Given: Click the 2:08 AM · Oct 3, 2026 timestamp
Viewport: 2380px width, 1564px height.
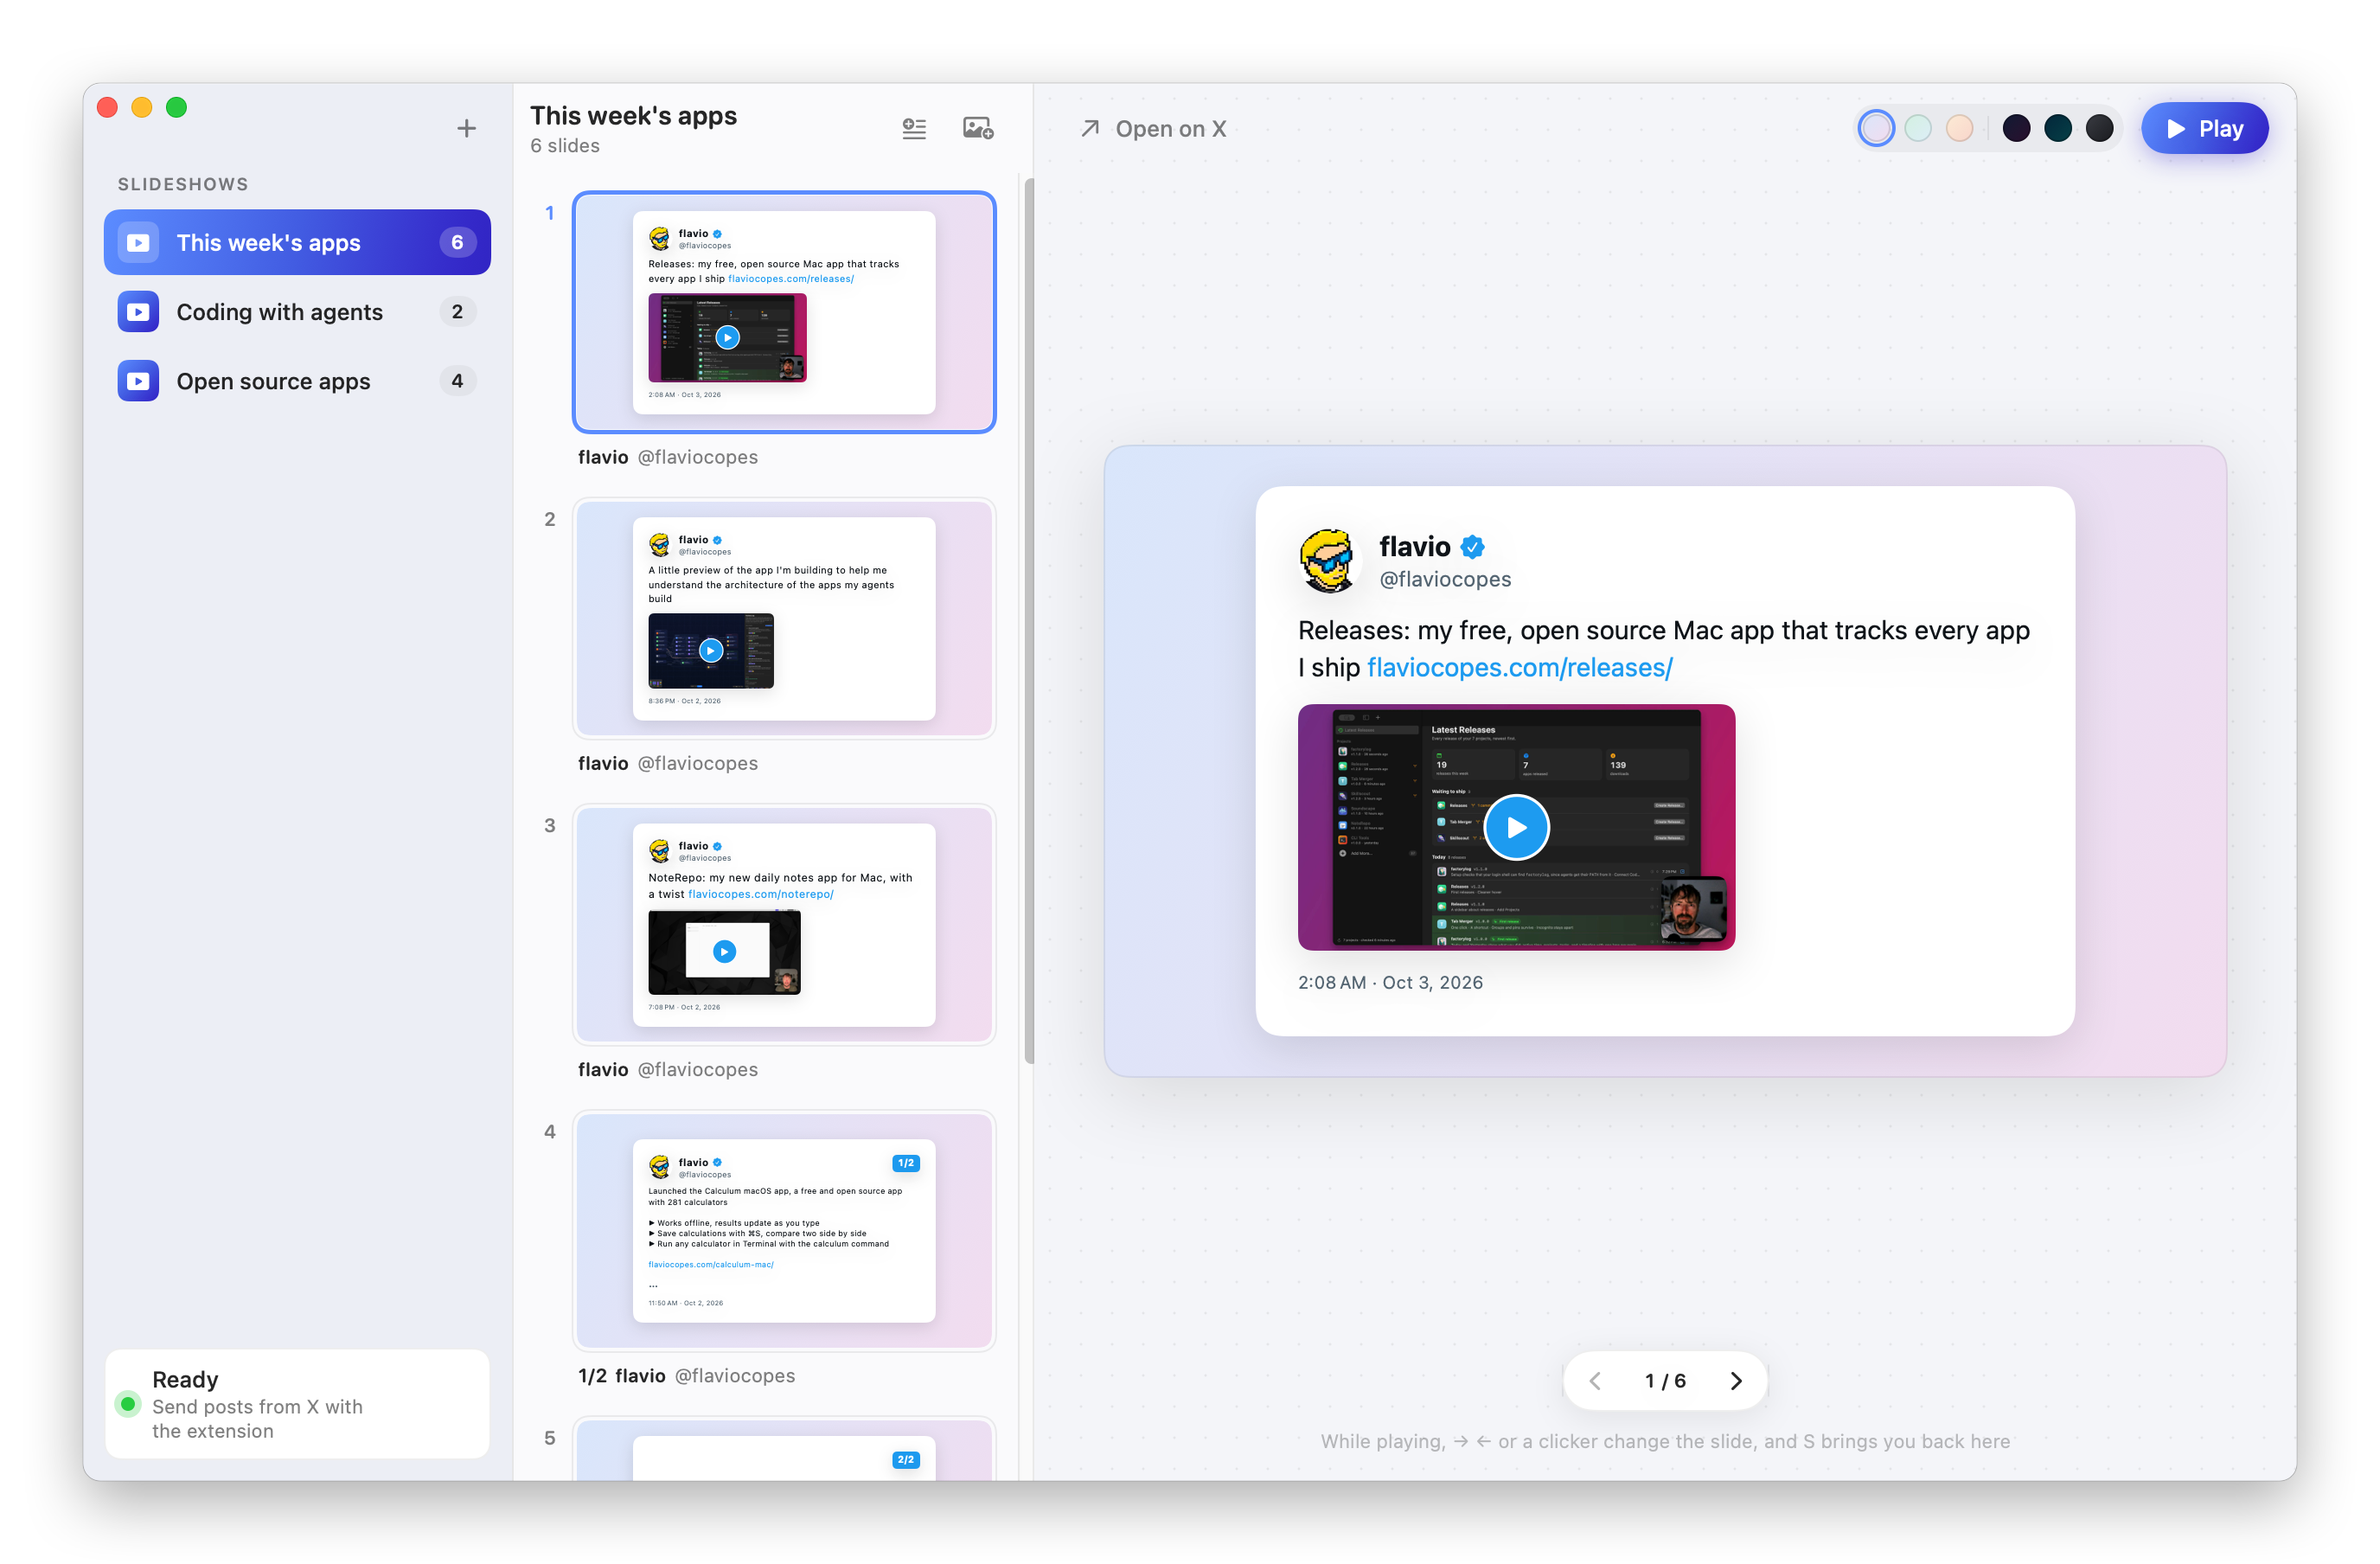Looking at the screenshot, I should 1390,982.
